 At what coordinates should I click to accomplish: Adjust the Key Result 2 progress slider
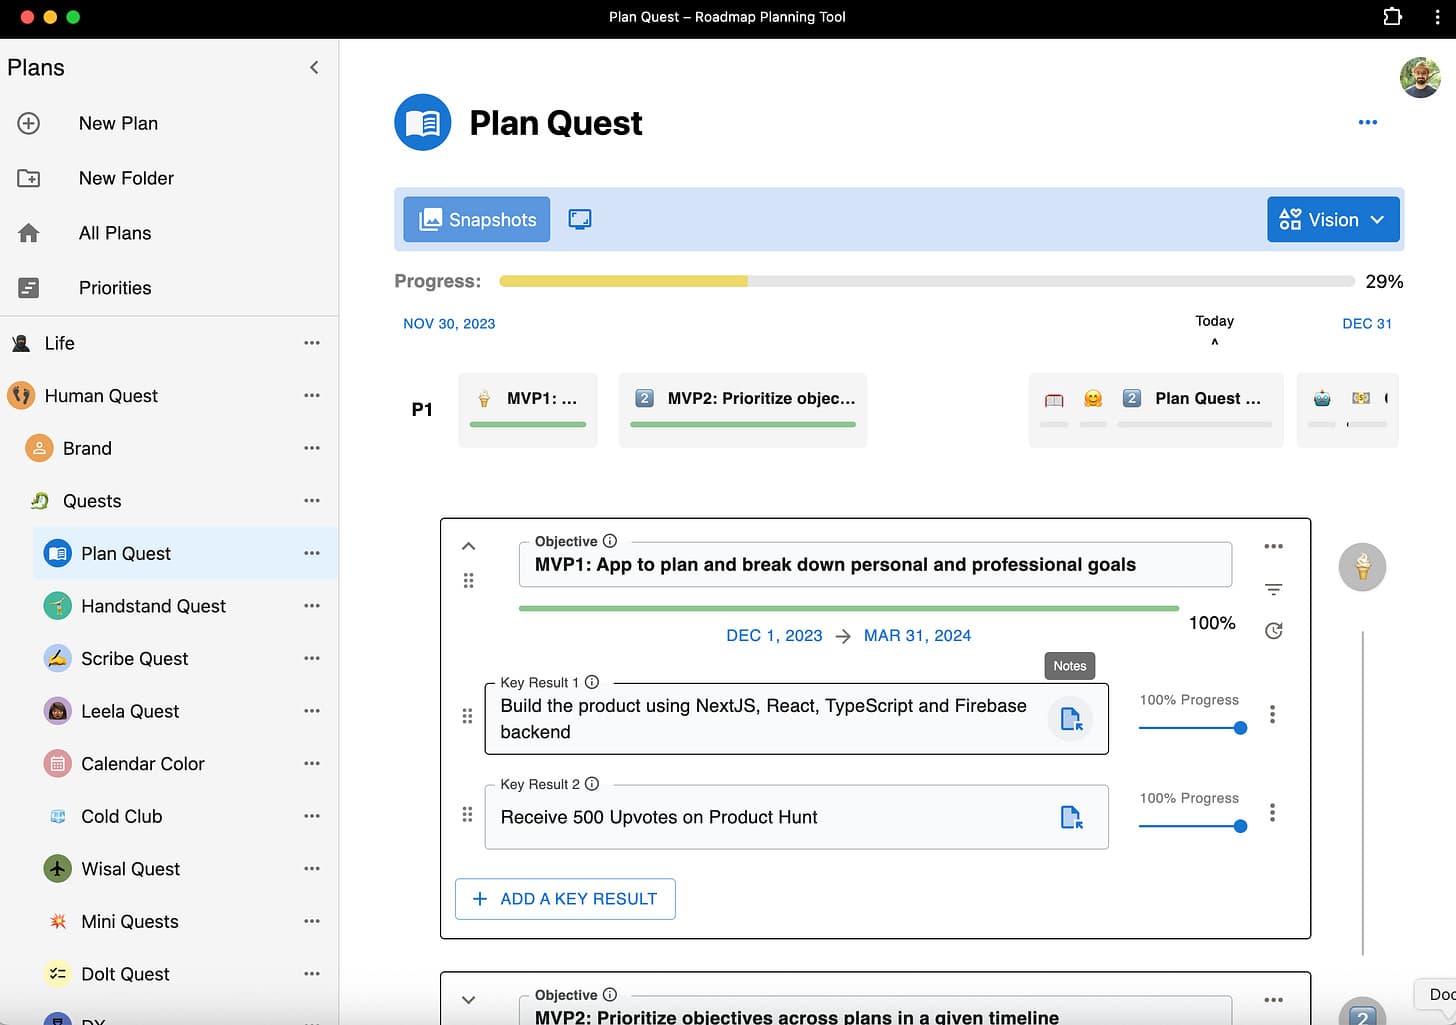(1240, 827)
